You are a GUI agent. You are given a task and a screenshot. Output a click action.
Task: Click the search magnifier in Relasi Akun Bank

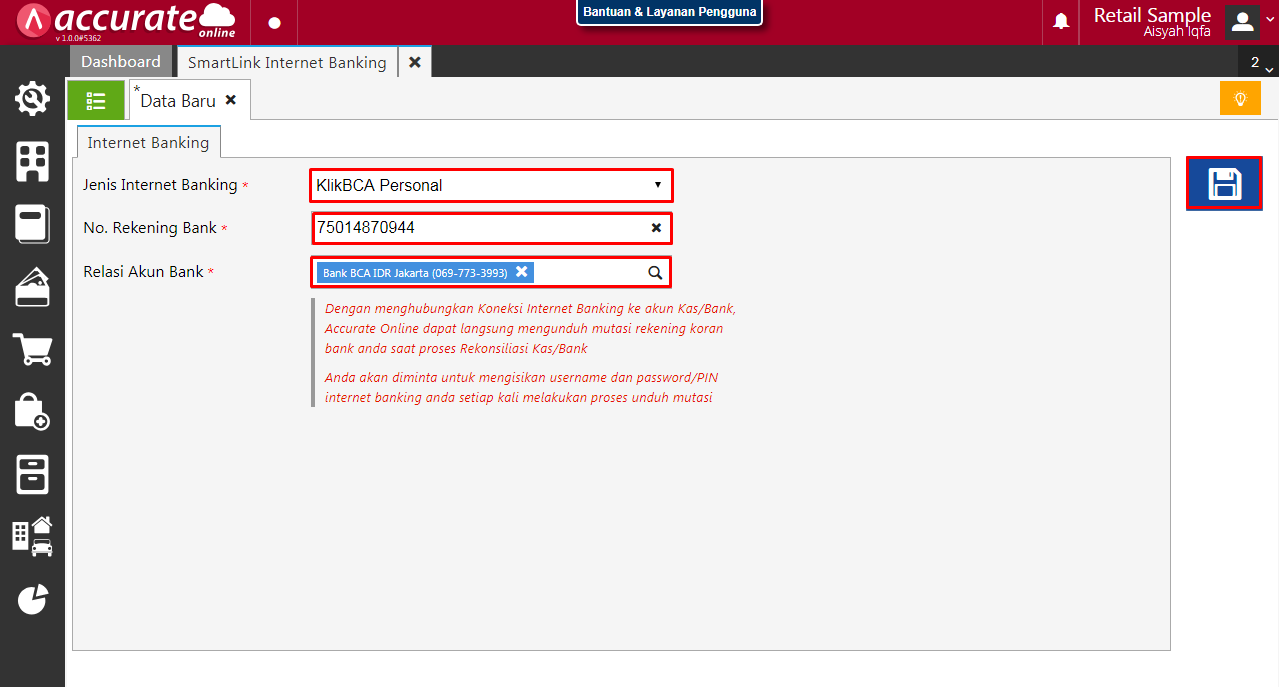point(655,272)
